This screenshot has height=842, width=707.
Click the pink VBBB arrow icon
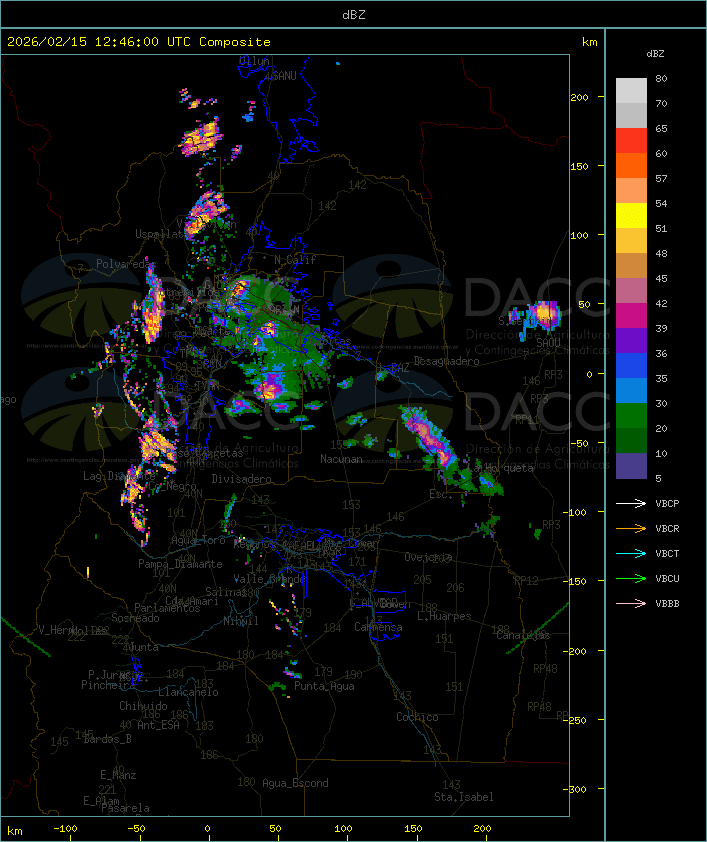click(631, 603)
